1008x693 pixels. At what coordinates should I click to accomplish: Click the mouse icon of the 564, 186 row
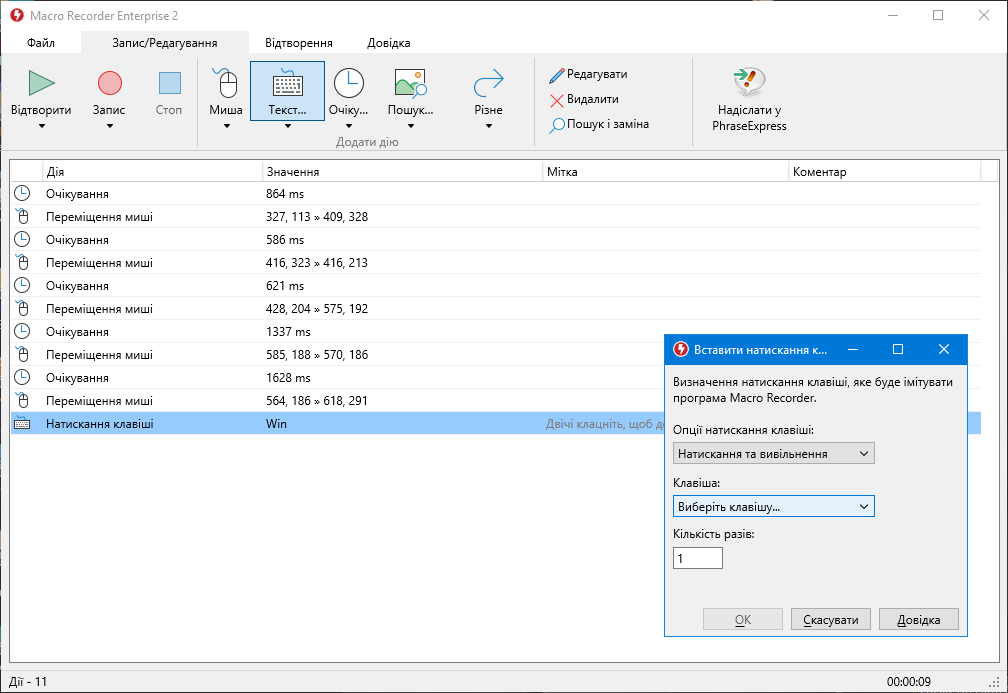[x=22, y=400]
